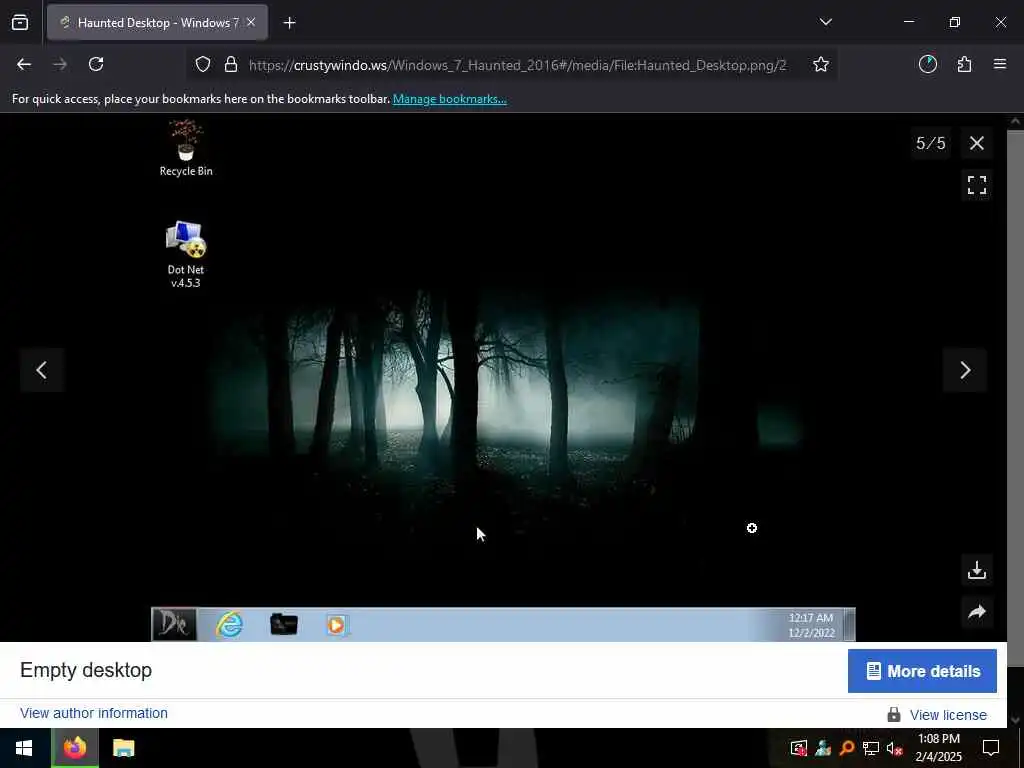The image size is (1024, 768).
Task: Click the Empty desktop caption
Action: coord(86,670)
